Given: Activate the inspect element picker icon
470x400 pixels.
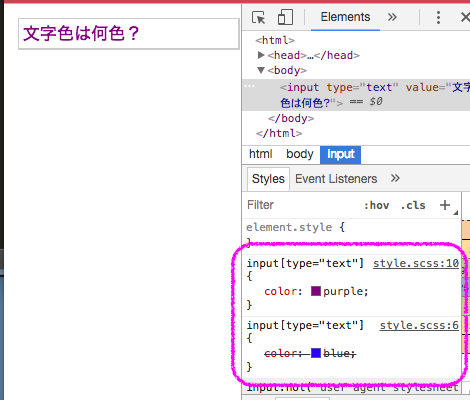Looking at the screenshot, I should pyautogui.click(x=259, y=17).
